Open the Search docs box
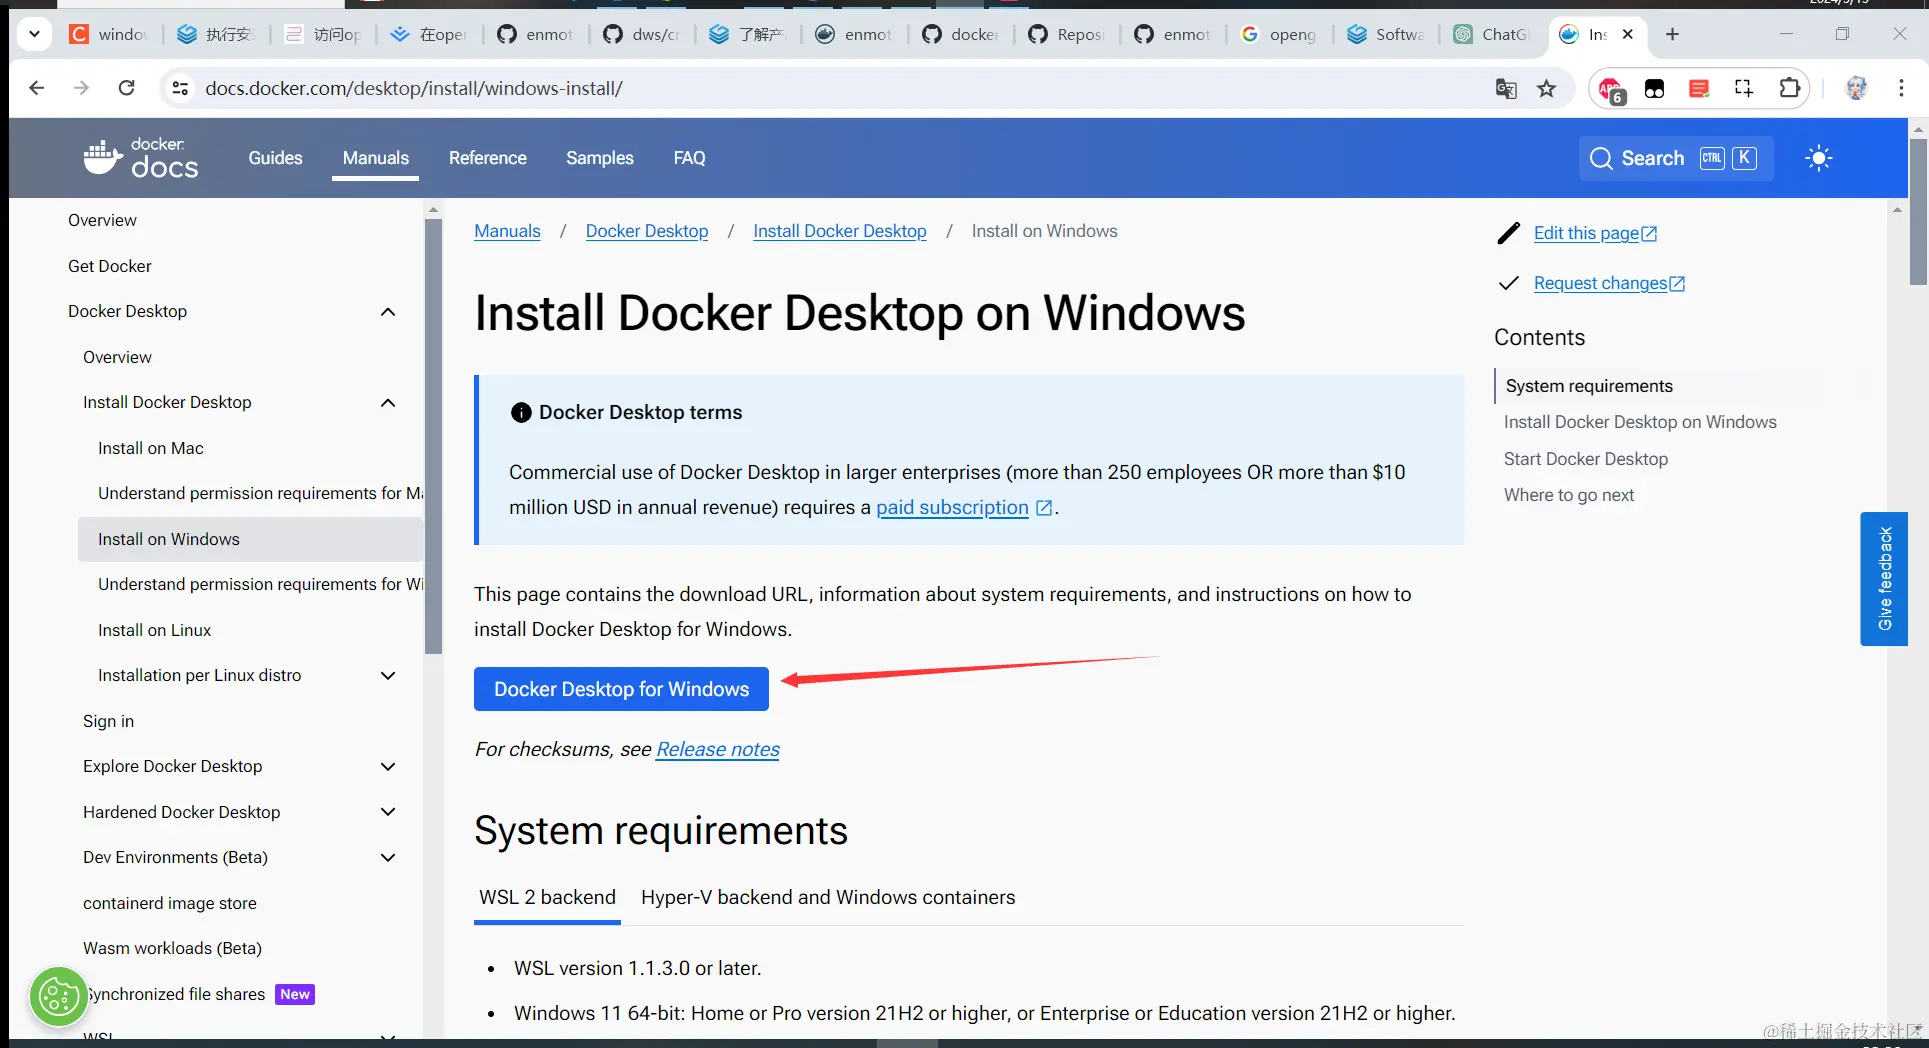 [x=1676, y=158]
